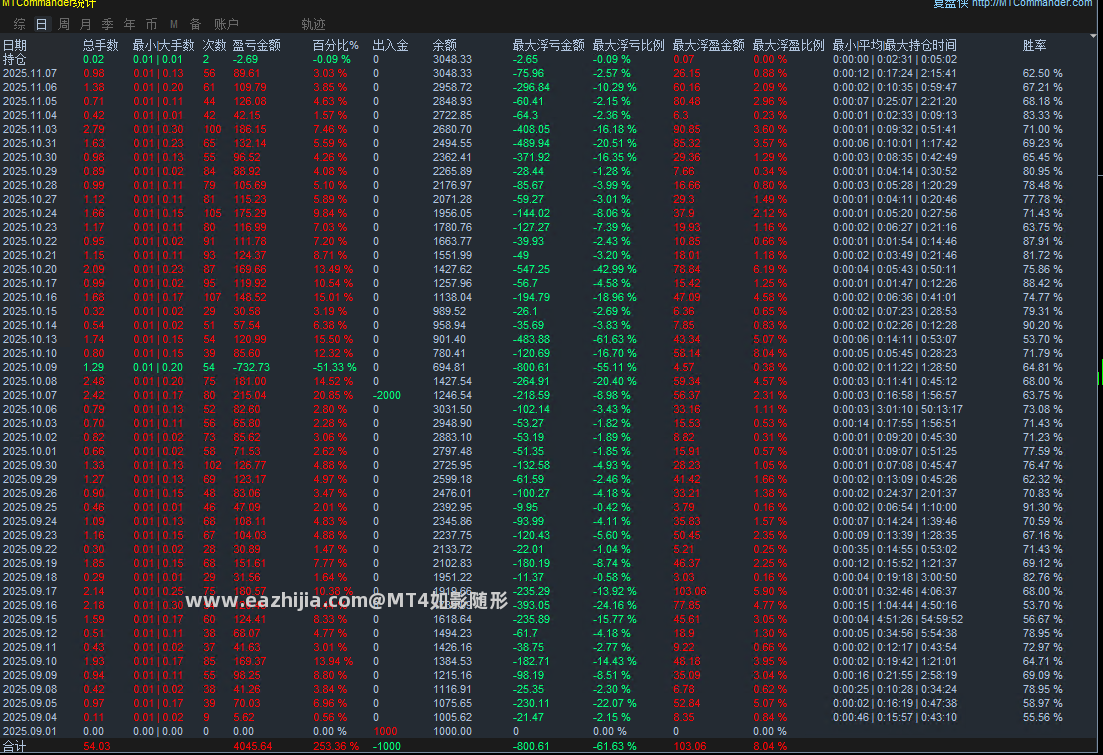The width and height of the screenshot is (1103, 755).
Task: Click the 694.81 balance cell
Action: point(449,367)
